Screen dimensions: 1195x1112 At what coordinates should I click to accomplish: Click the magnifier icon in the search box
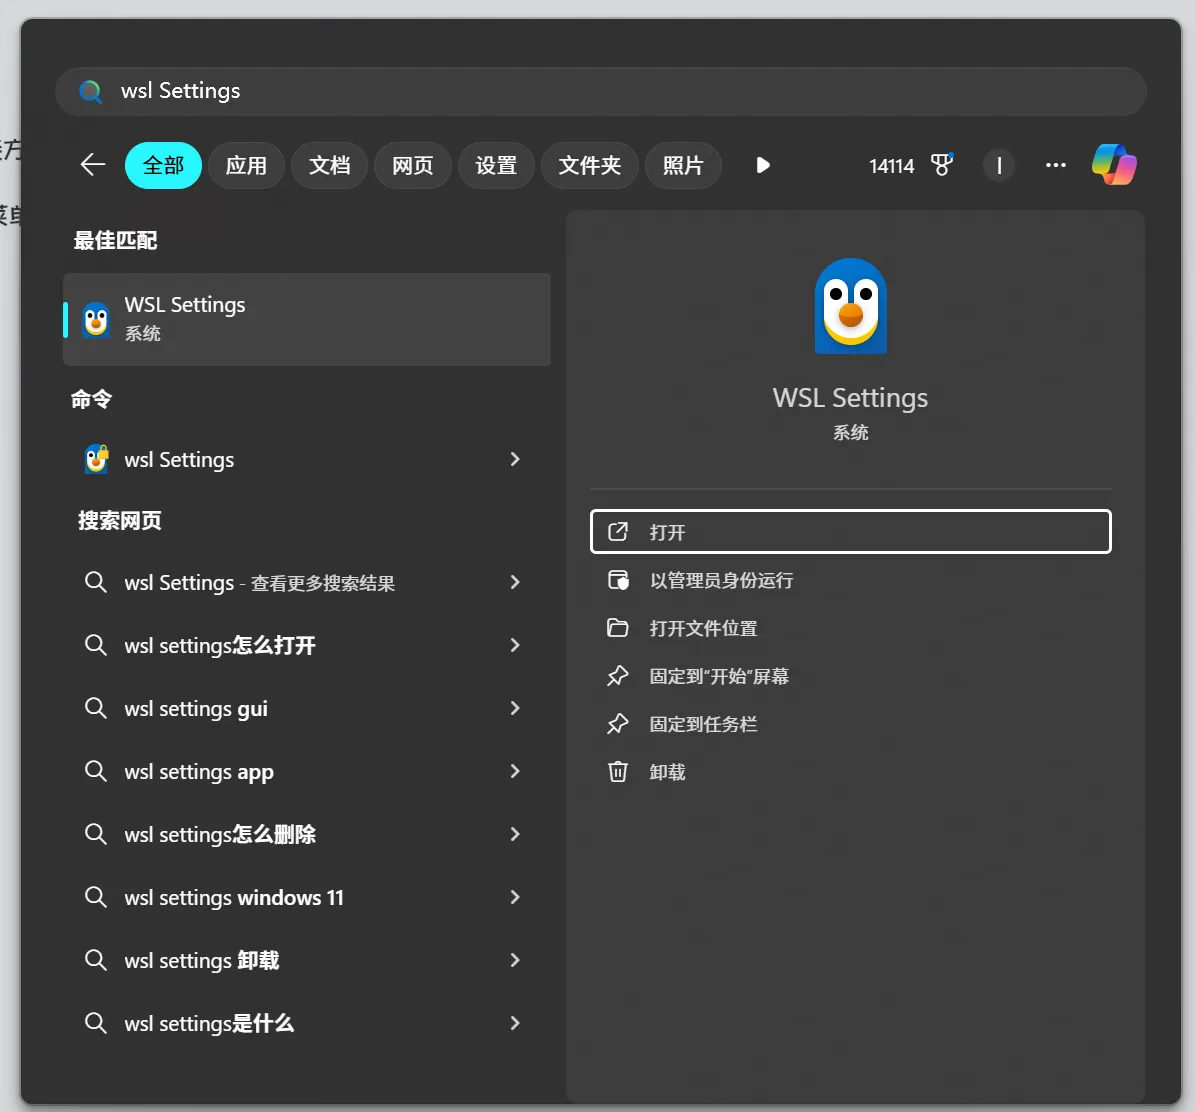pyautogui.click(x=90, y=91)
